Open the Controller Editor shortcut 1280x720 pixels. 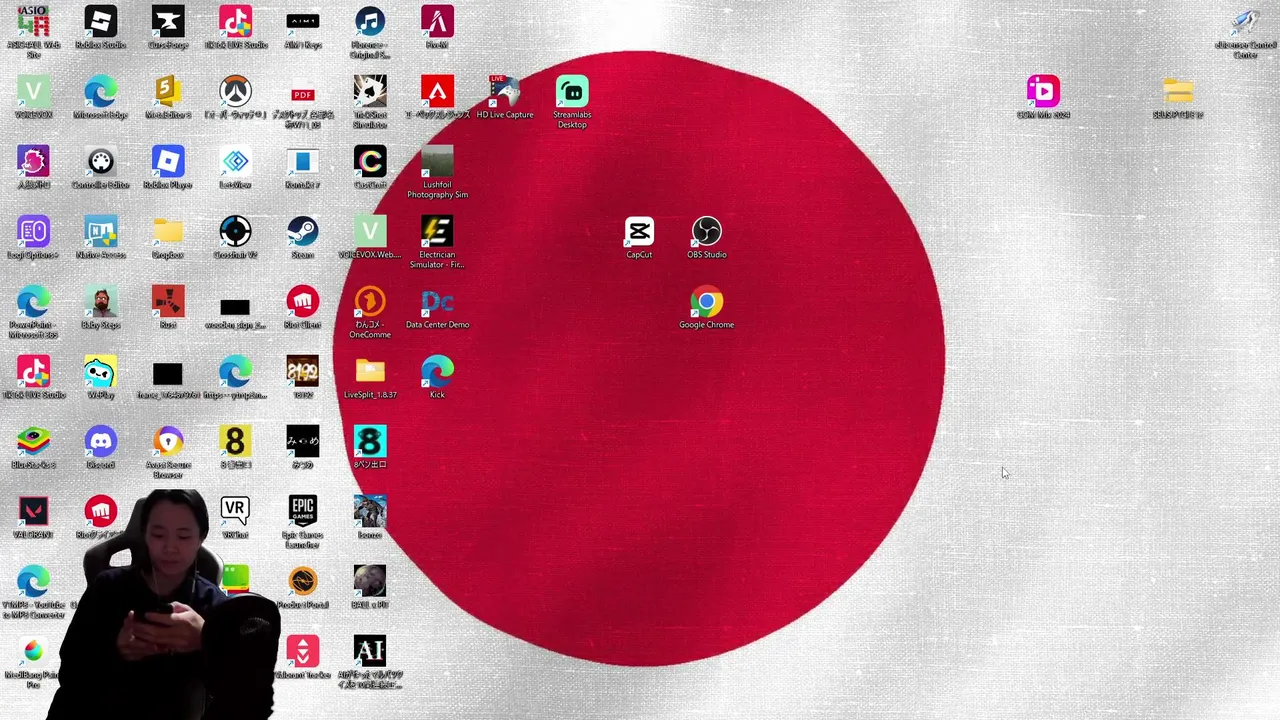[x=101, y=162]
